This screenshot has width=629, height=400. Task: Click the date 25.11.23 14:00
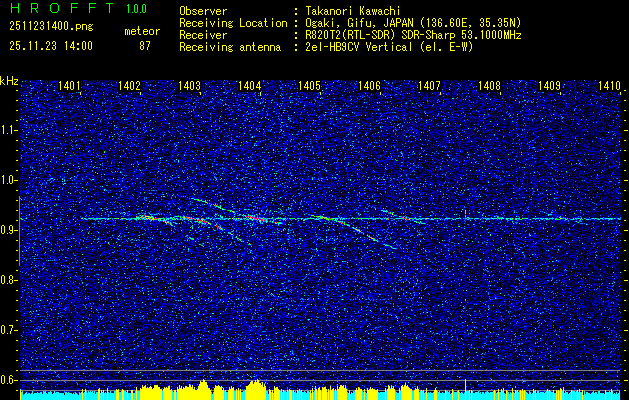tap(51, 46)
